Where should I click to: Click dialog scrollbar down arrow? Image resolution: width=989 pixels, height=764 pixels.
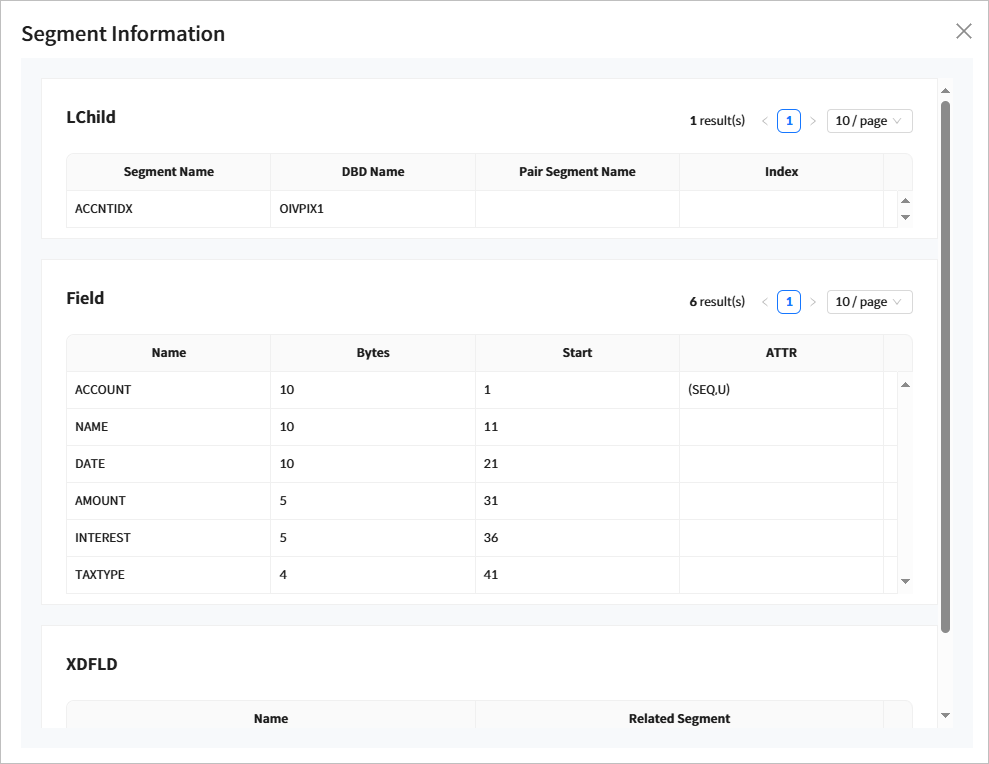(945, 715)
